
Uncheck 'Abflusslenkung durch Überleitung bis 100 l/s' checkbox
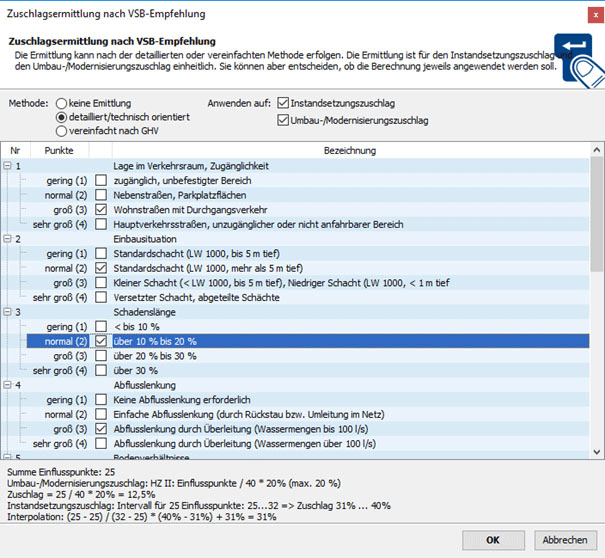coord(101,429)
